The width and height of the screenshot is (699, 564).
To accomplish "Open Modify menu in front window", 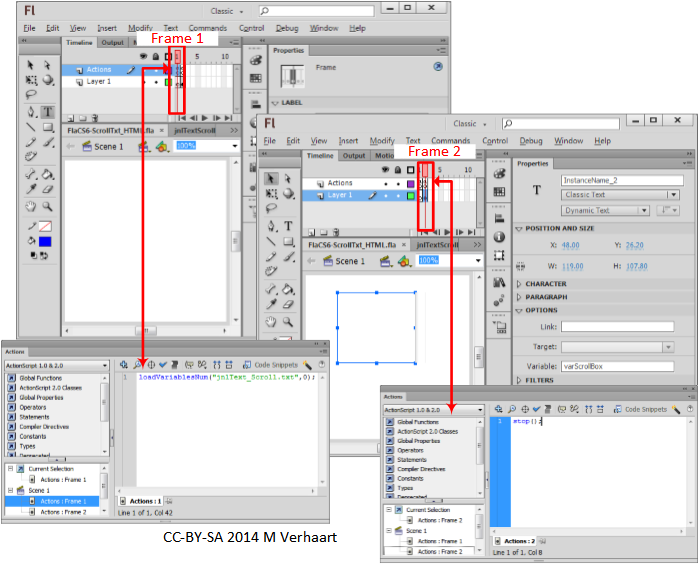I will [x=382, y=141].
